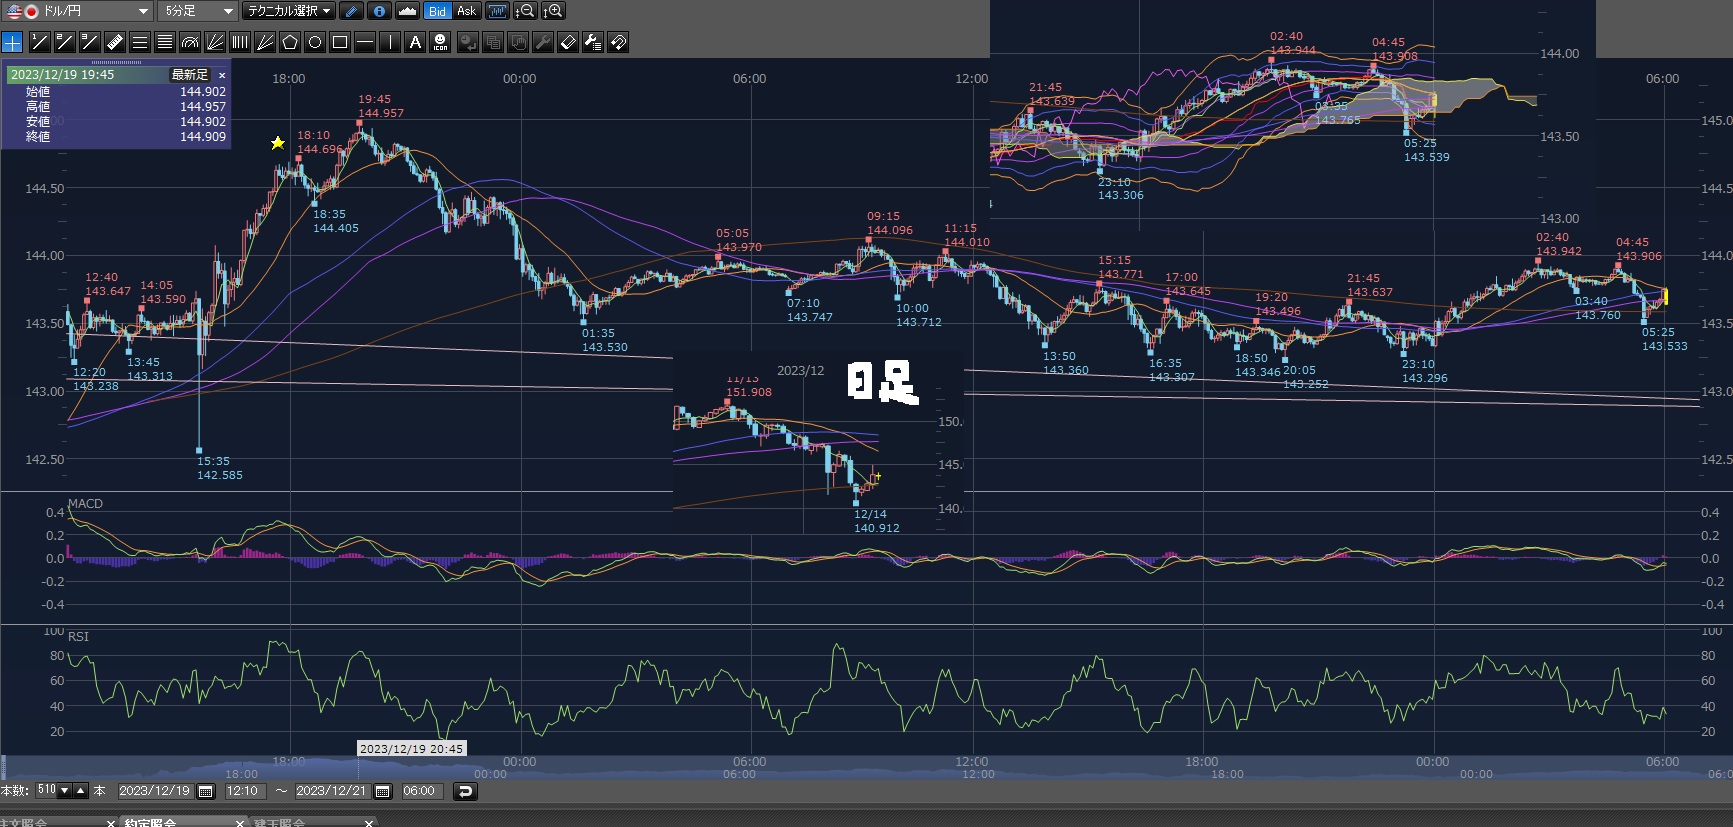Click the end time 06:00 input field
Viewport: 1733px width, 827px height.
coord(419,791)
